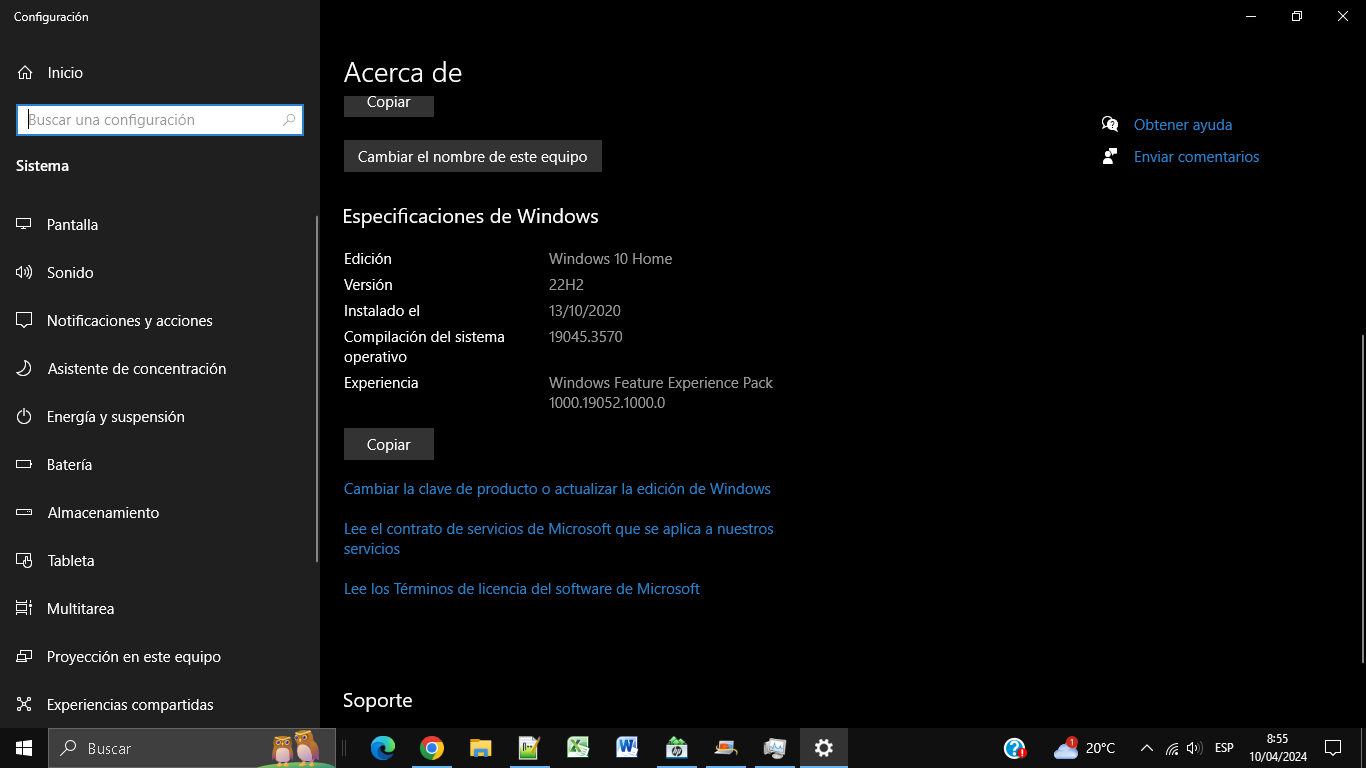The image size is (1366, 768).
Task: Click the Enviar comentarios person icon
Action: tap(1109, 156)
